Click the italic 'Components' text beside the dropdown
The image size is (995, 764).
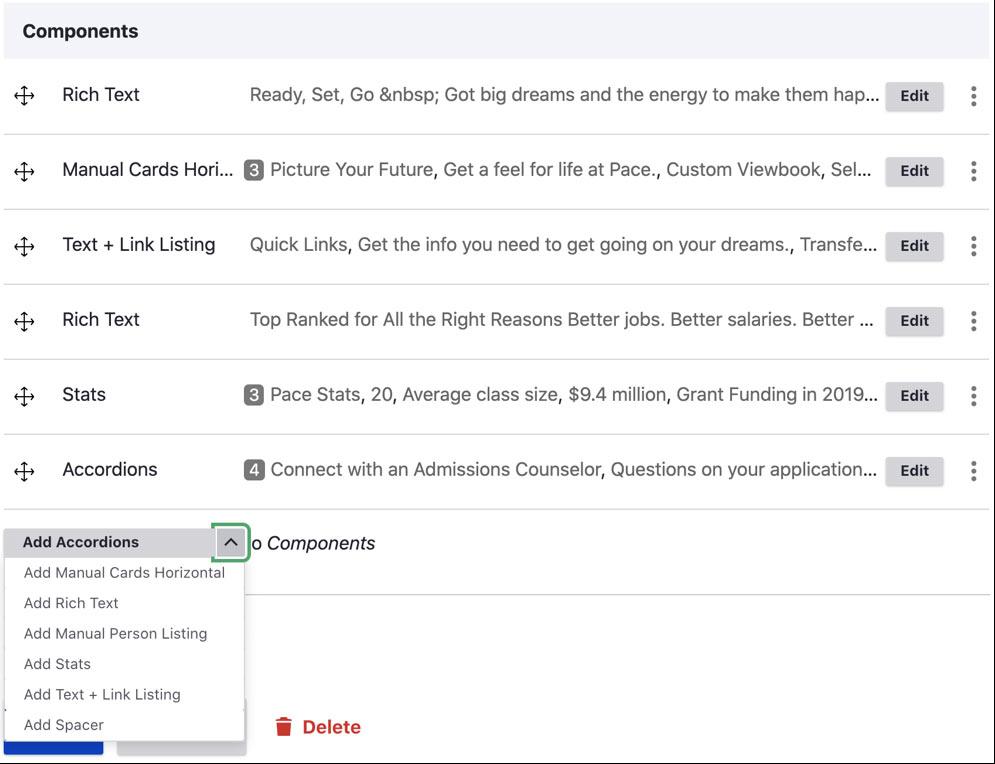click(x=320, y=544)
